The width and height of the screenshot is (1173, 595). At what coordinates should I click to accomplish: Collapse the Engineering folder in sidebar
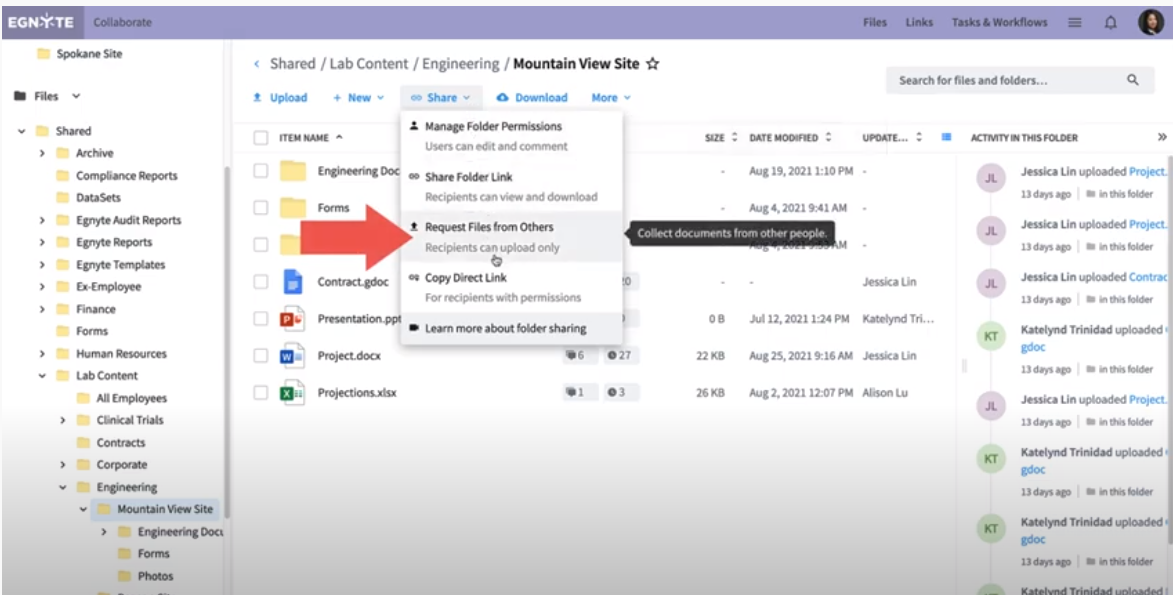click(x=63, y=488)
